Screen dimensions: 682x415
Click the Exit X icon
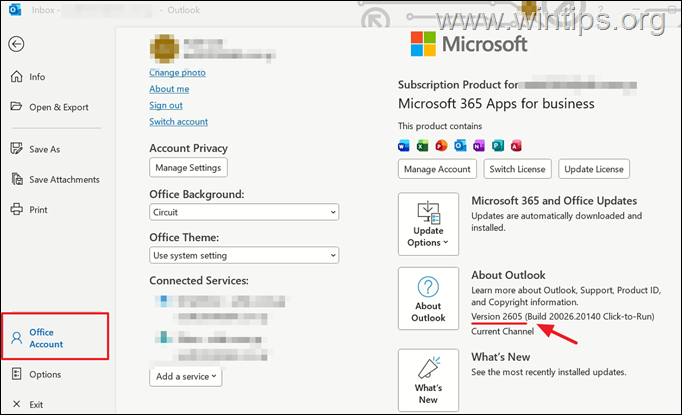[x=17, y=404]
